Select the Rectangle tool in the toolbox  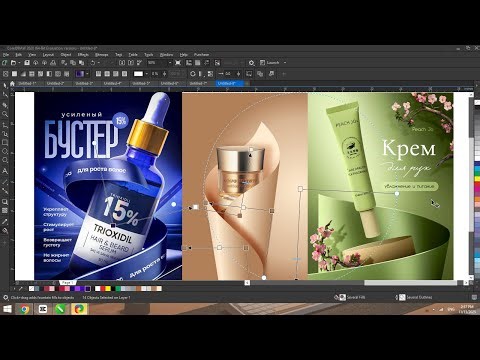pyautogui.click(x=5, y=142)
